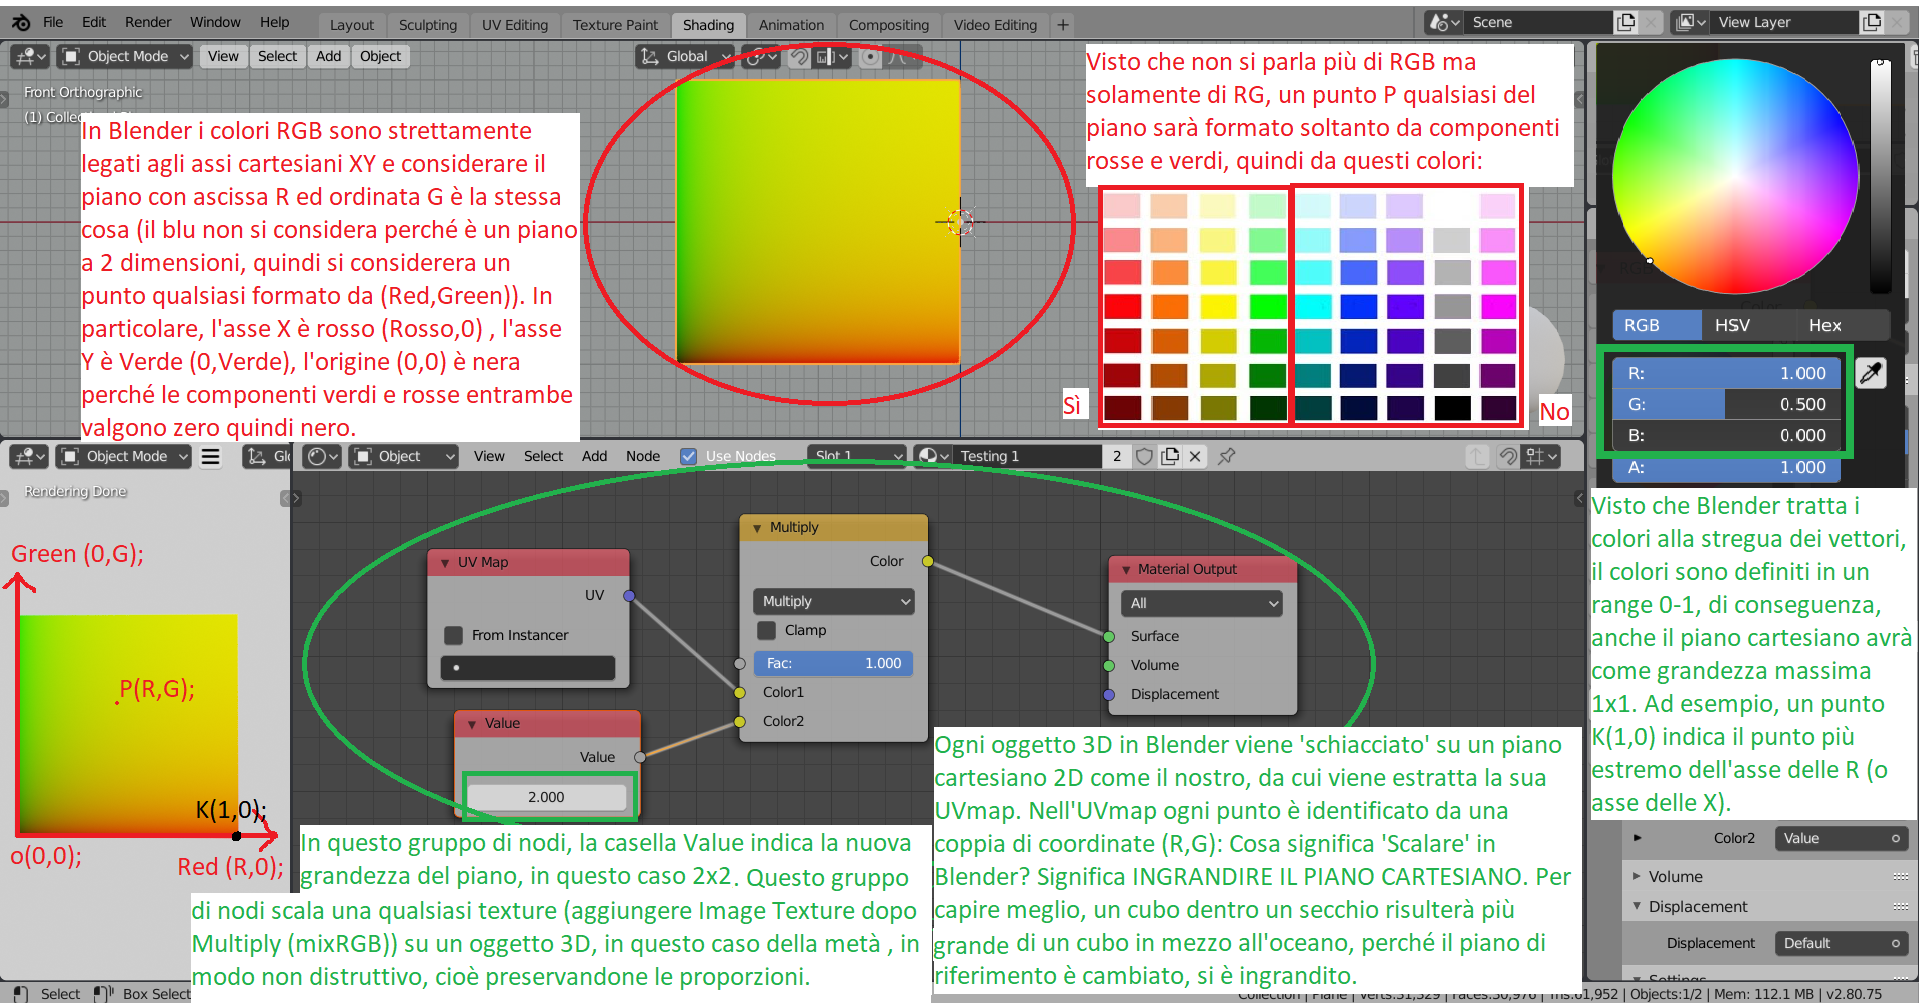Toggle the snap magnet in the 3D viewport
This screenshot has height=1003, width=1919.
tap(799, 57)
